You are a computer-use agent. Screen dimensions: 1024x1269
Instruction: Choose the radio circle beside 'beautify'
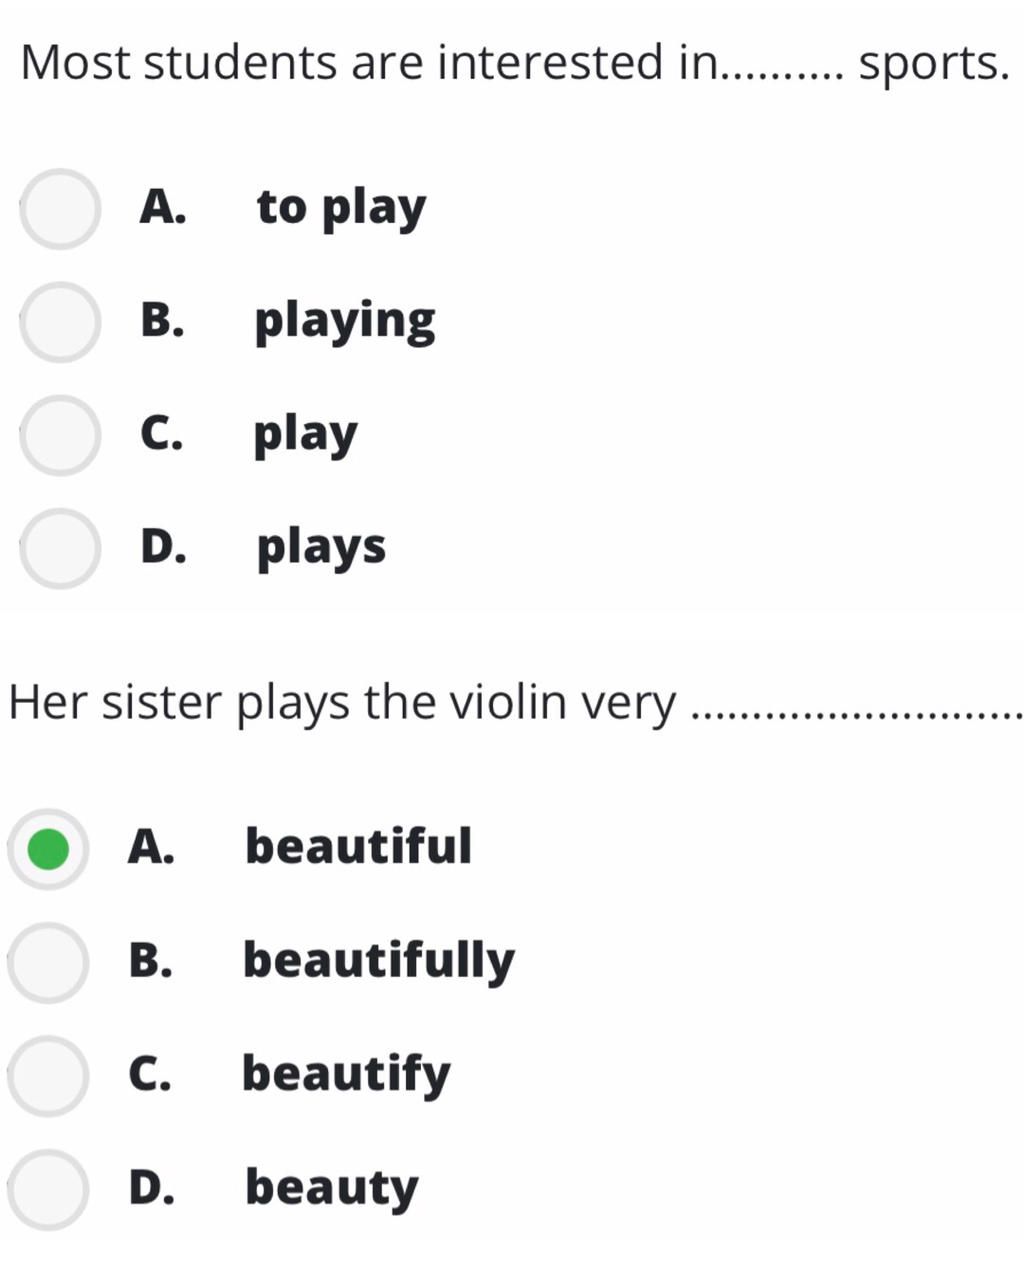pos(48,1075)
